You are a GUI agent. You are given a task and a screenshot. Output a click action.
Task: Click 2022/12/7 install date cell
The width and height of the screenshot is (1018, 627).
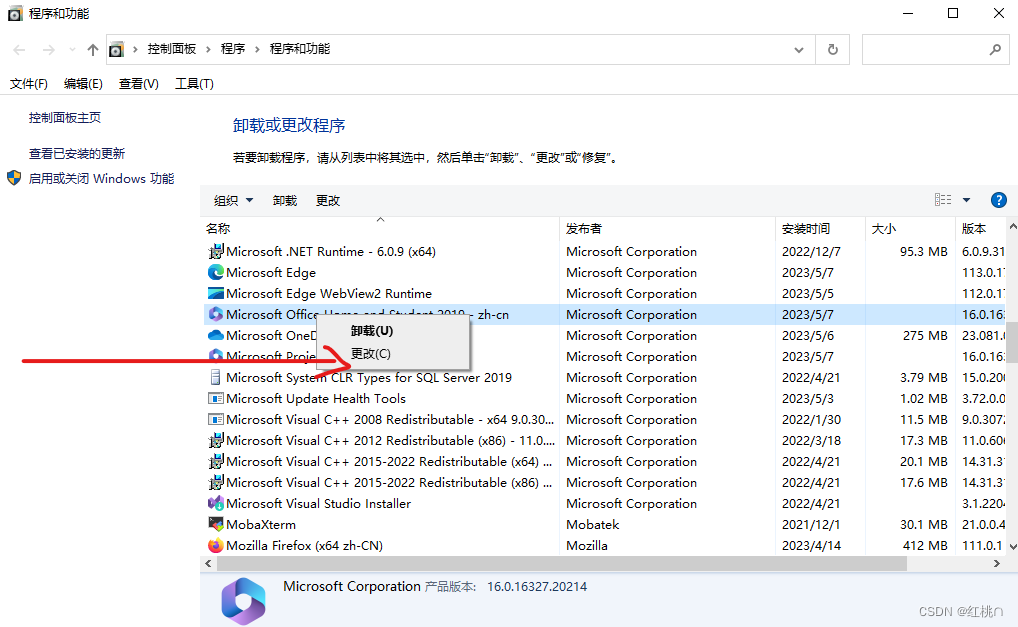(811, 251)
